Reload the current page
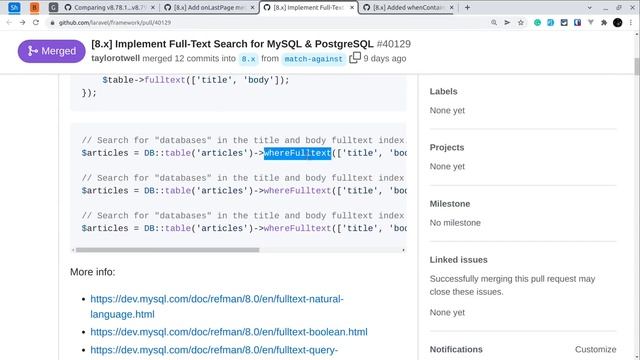This screenshot has height=360, width=640. coord(36,22)
